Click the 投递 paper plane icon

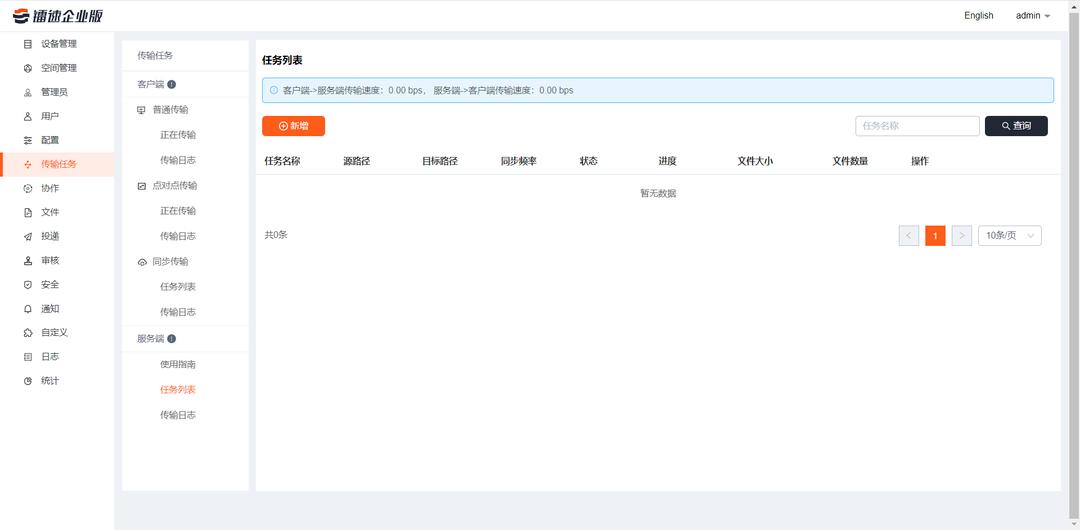tap(28, 236)
